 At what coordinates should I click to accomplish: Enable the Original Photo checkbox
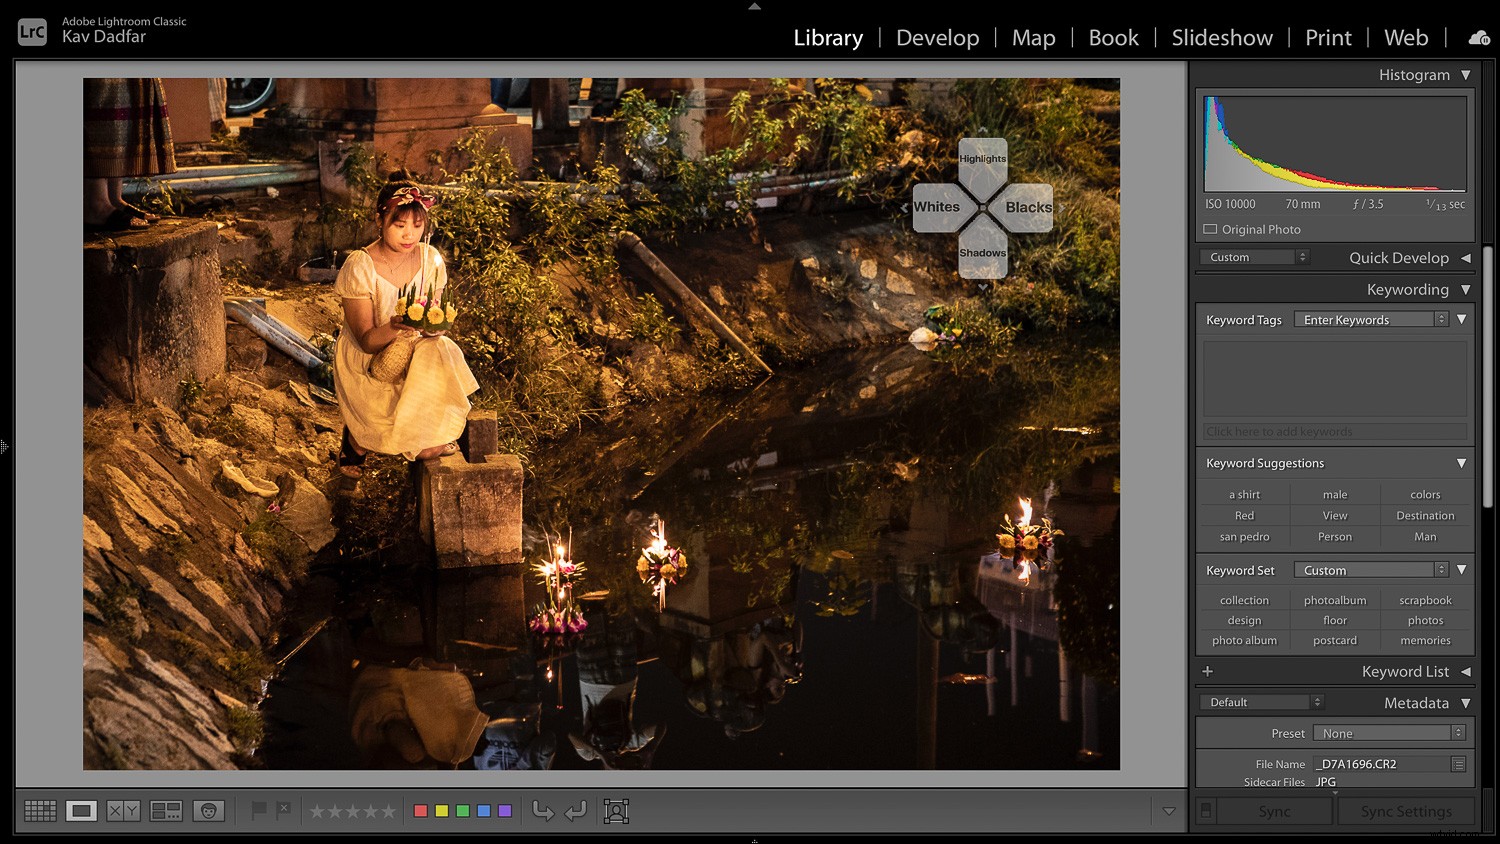click(x=1210, y=229)
